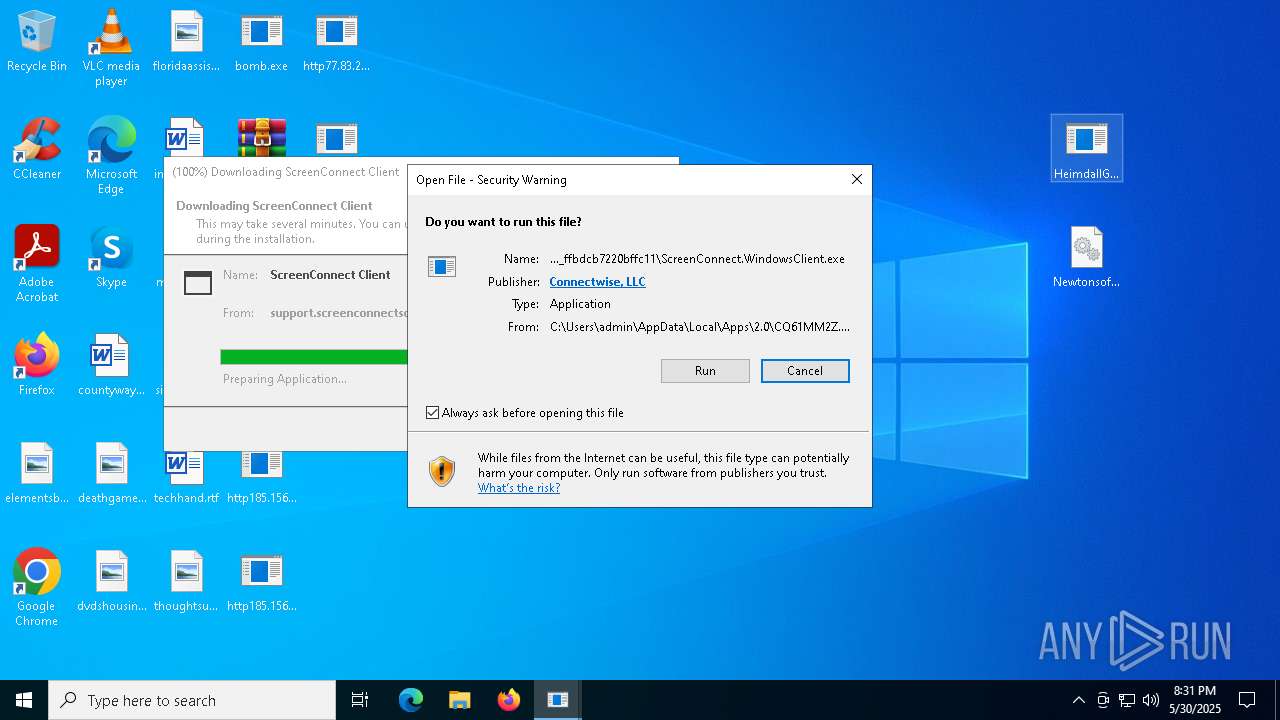The height and width of the screenshot is (720, 1280).
Task: Click the green download progress bar
Action: click(314, 357)
